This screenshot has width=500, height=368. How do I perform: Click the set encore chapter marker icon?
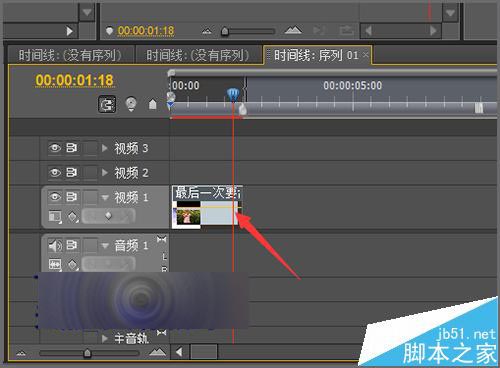click(x=131, y=104)
